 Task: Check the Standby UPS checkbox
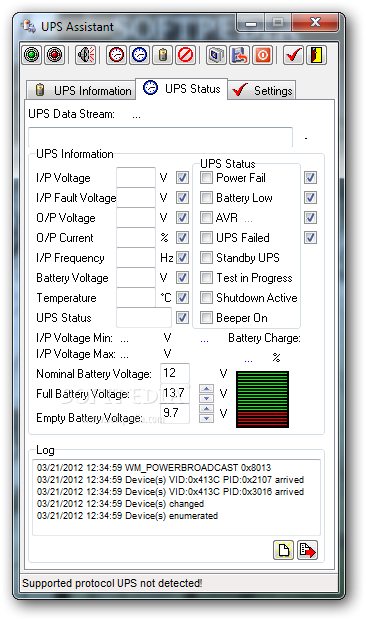point(206,258)
